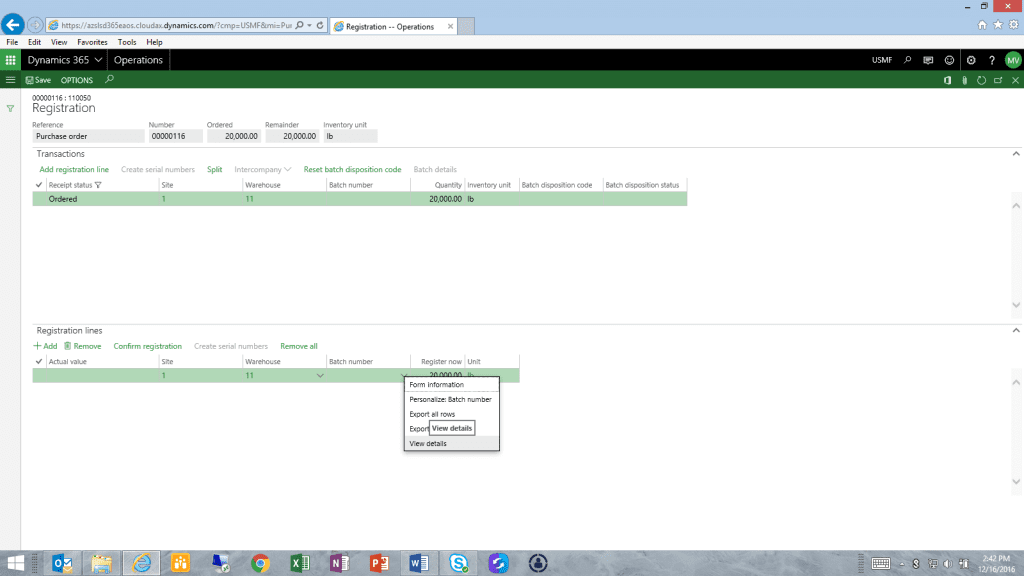Open the Help question mark icon
Image resolution: width=1024 pixels, height=576 pixels.
991,60
